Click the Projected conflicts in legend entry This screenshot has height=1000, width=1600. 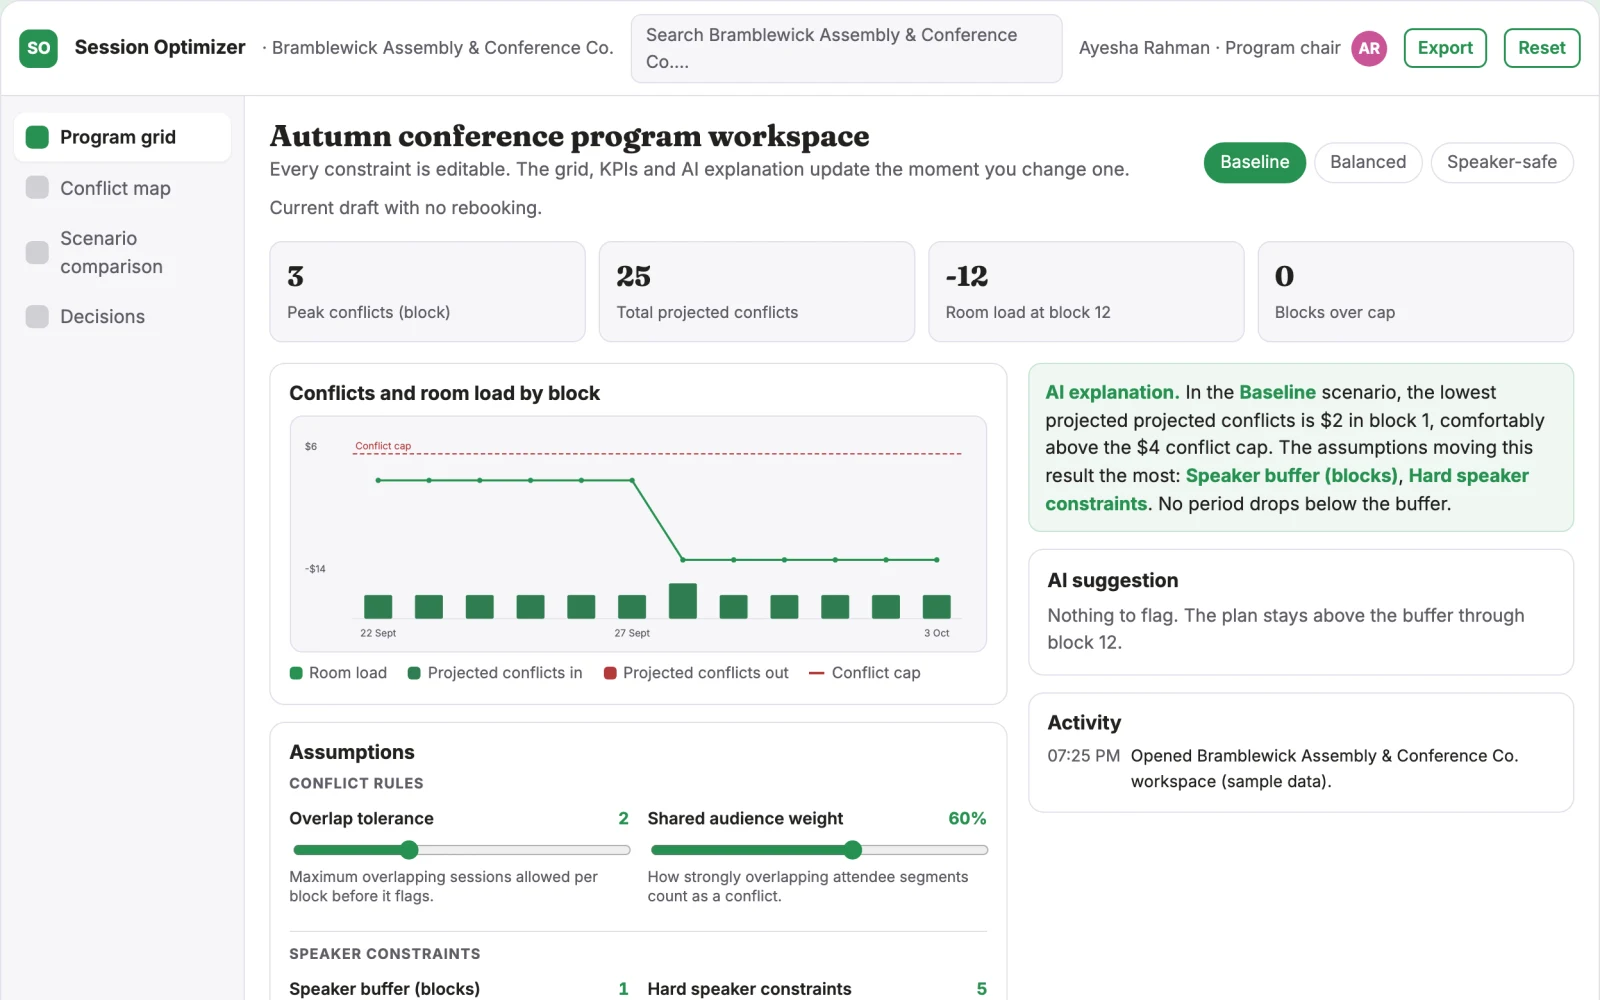pyautogui.click(x=495, y=673)
